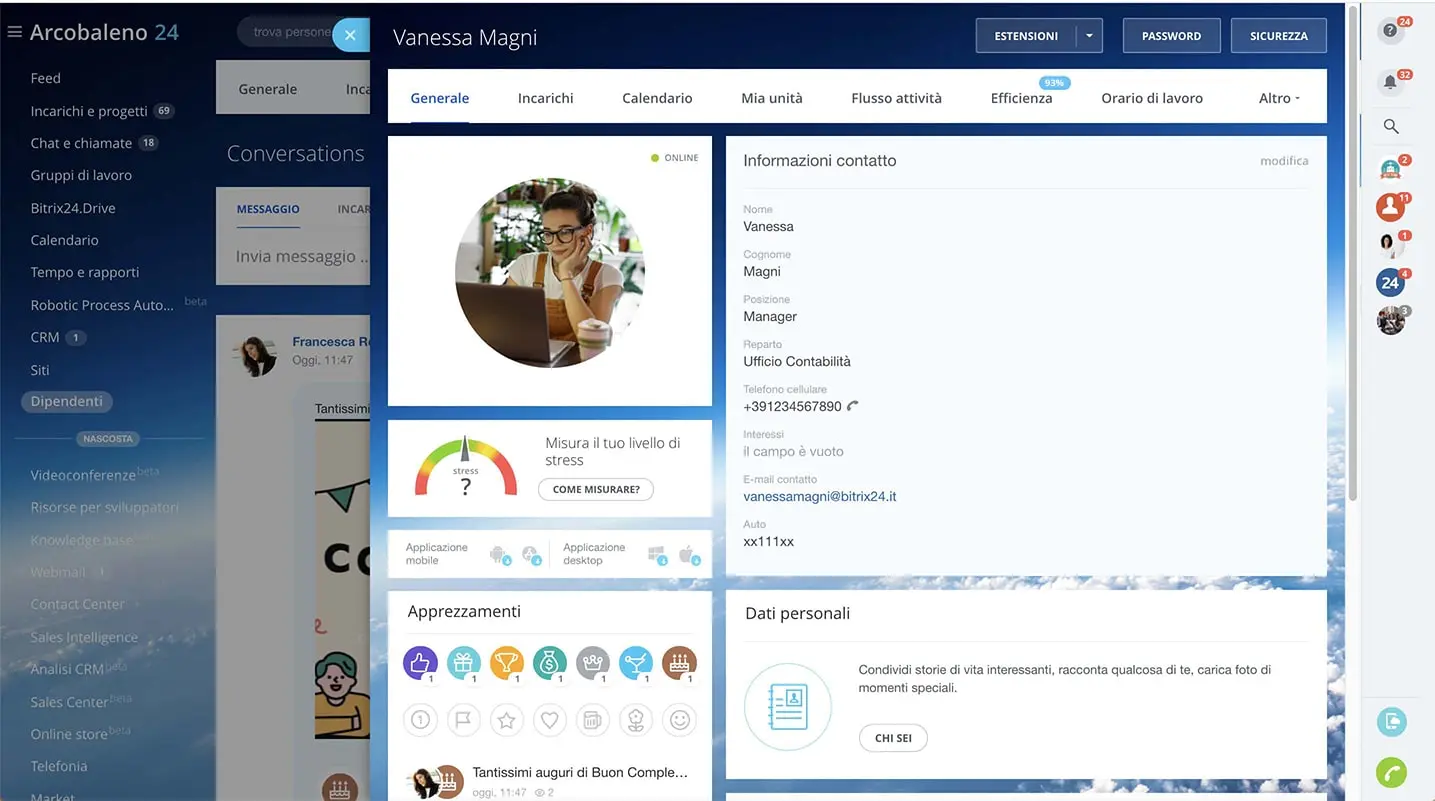Open the Estensioni dropdown arrow
This screenshot has height=801, width=1435.
(x=1089, y=36)
